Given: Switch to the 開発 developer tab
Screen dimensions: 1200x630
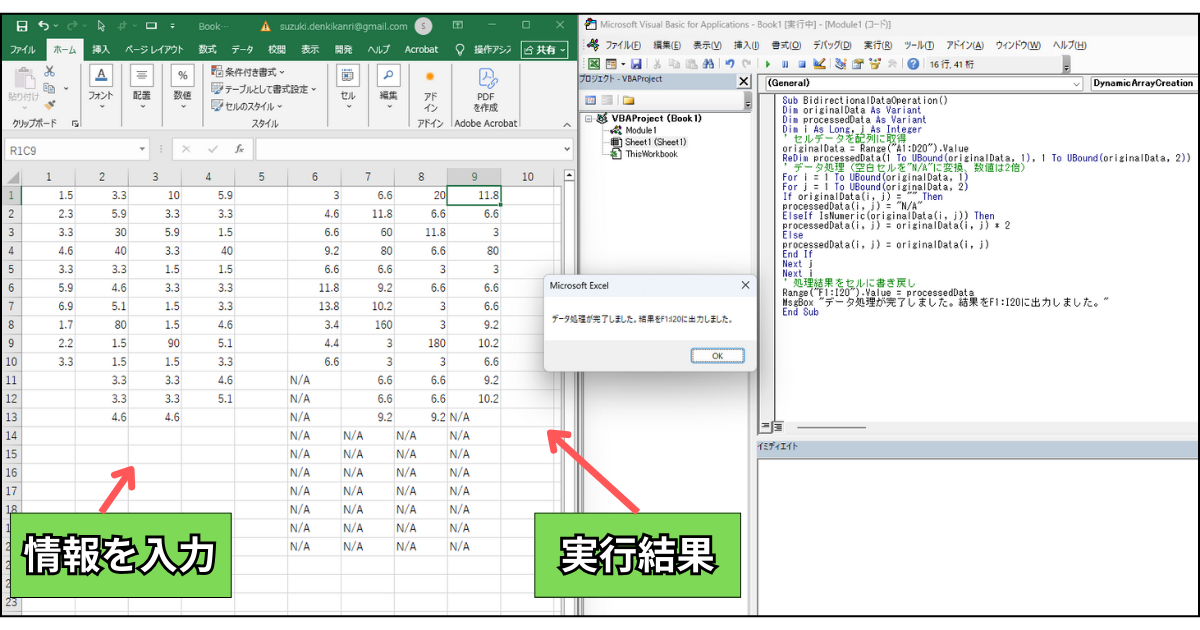Looking at the screenshot, I should (343, 49).
